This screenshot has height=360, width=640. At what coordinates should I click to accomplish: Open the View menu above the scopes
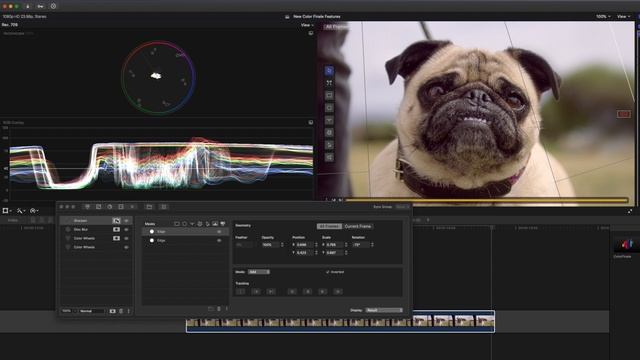tap(307, 25)
